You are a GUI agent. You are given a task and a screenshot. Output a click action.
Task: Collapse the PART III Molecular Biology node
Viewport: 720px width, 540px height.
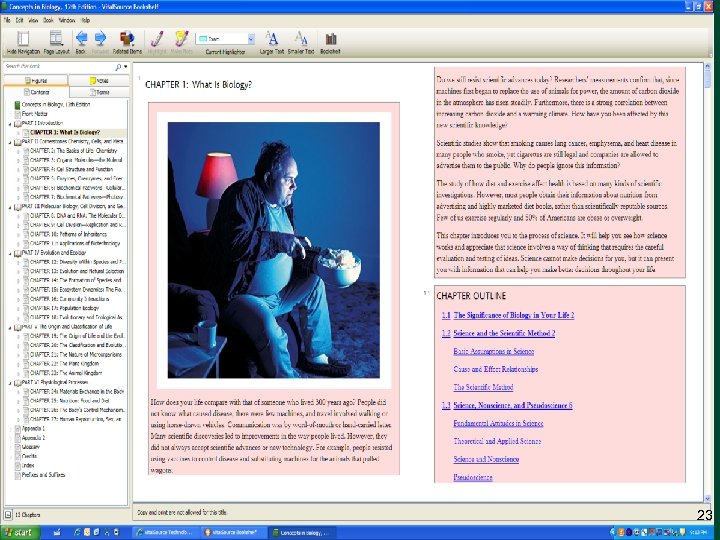point(10,207)
